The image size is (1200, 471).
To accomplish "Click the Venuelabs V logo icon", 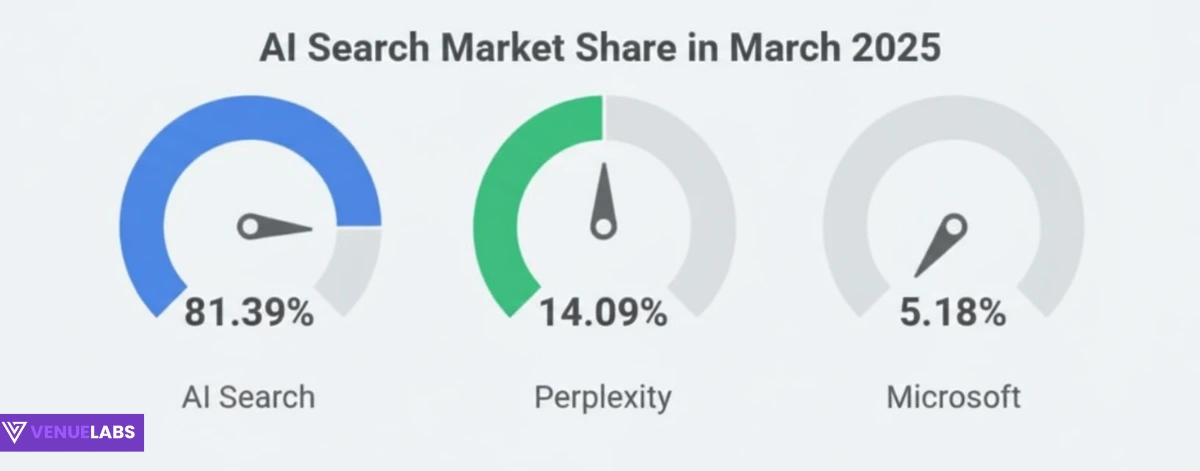I will pos(16,433).
